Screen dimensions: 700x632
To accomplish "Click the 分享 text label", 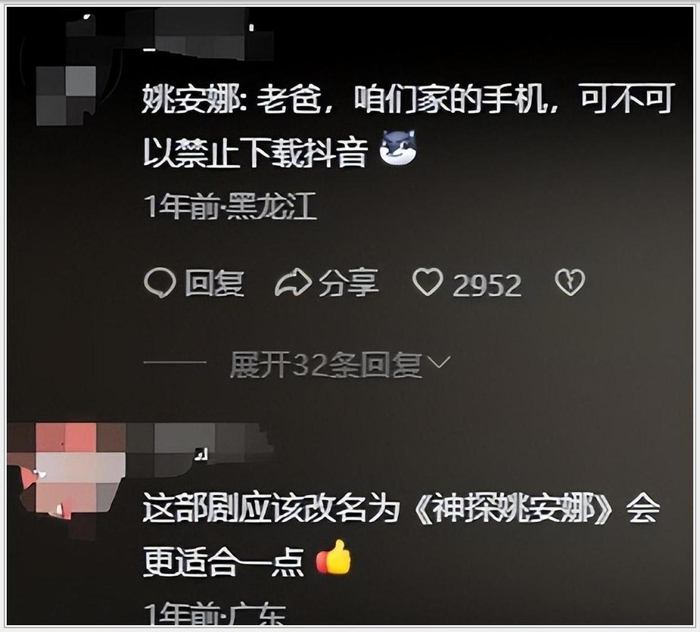I will (x=349, y=283).
